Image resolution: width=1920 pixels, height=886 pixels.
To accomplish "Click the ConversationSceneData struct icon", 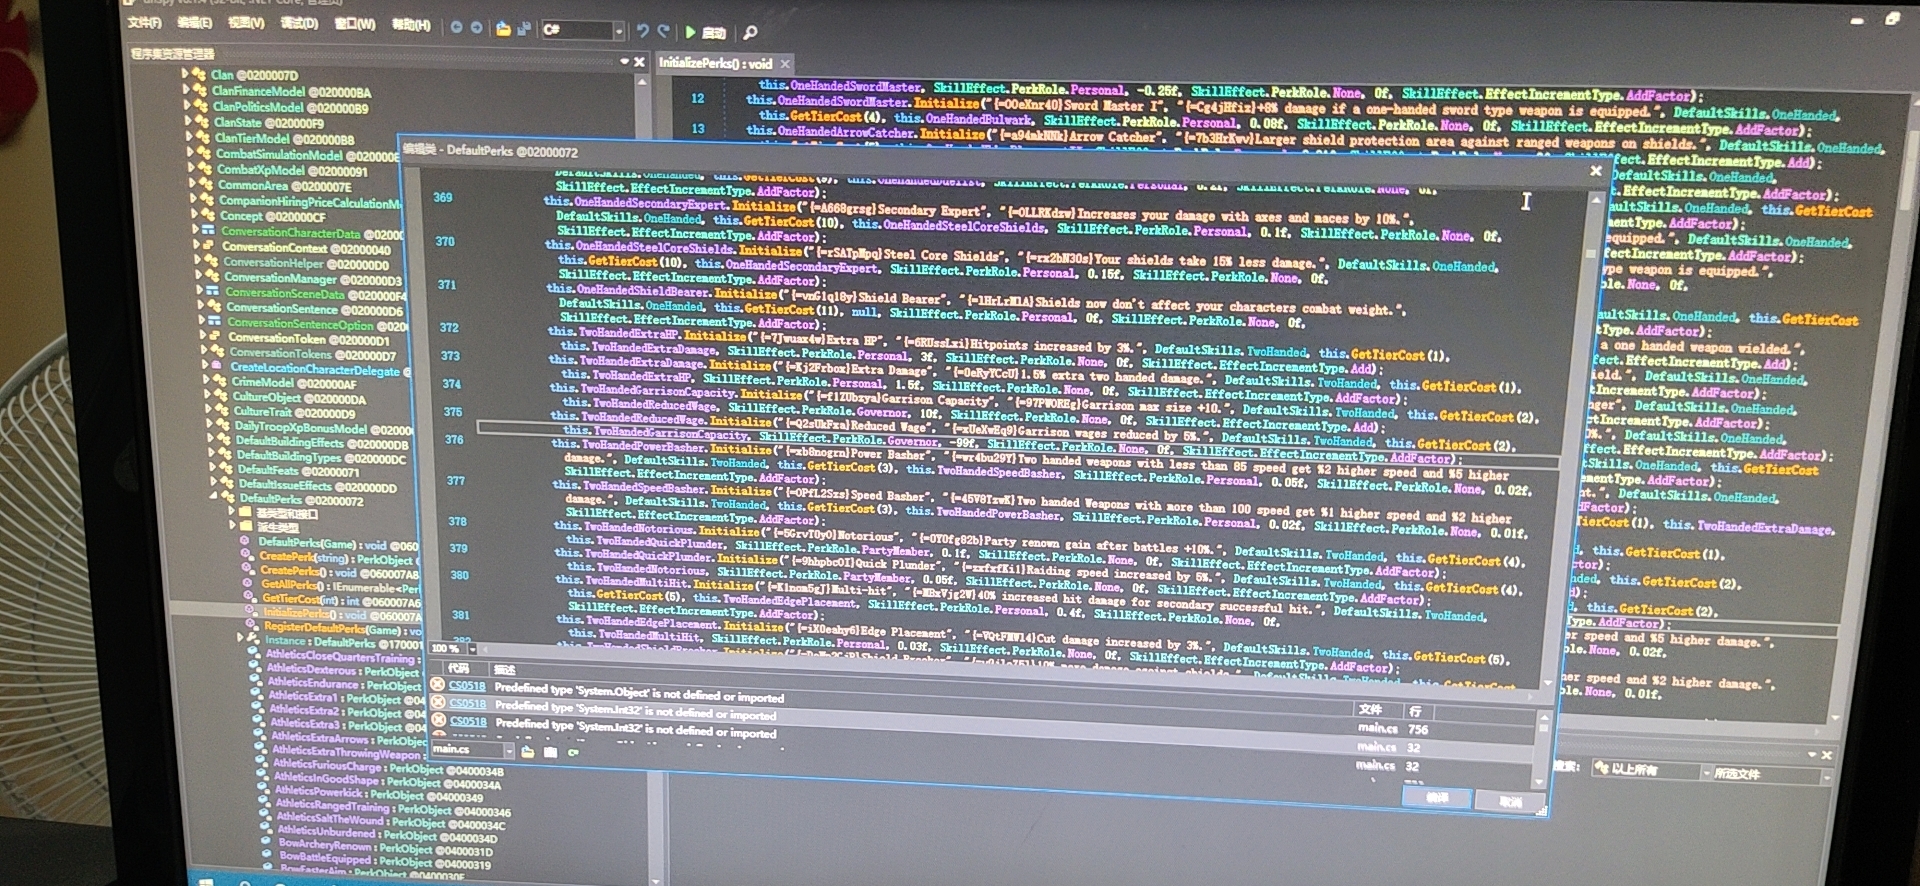I will coord(212,292).
